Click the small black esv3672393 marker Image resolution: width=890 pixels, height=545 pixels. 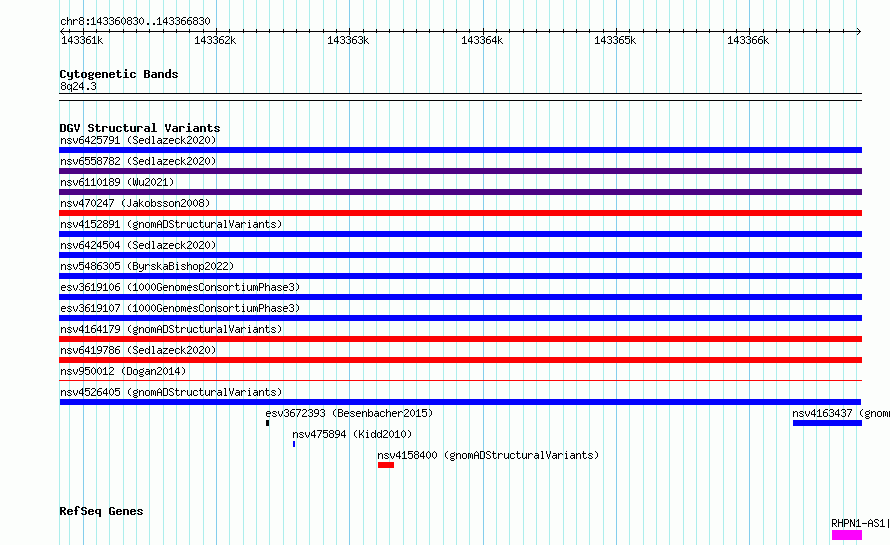(267, 423)
